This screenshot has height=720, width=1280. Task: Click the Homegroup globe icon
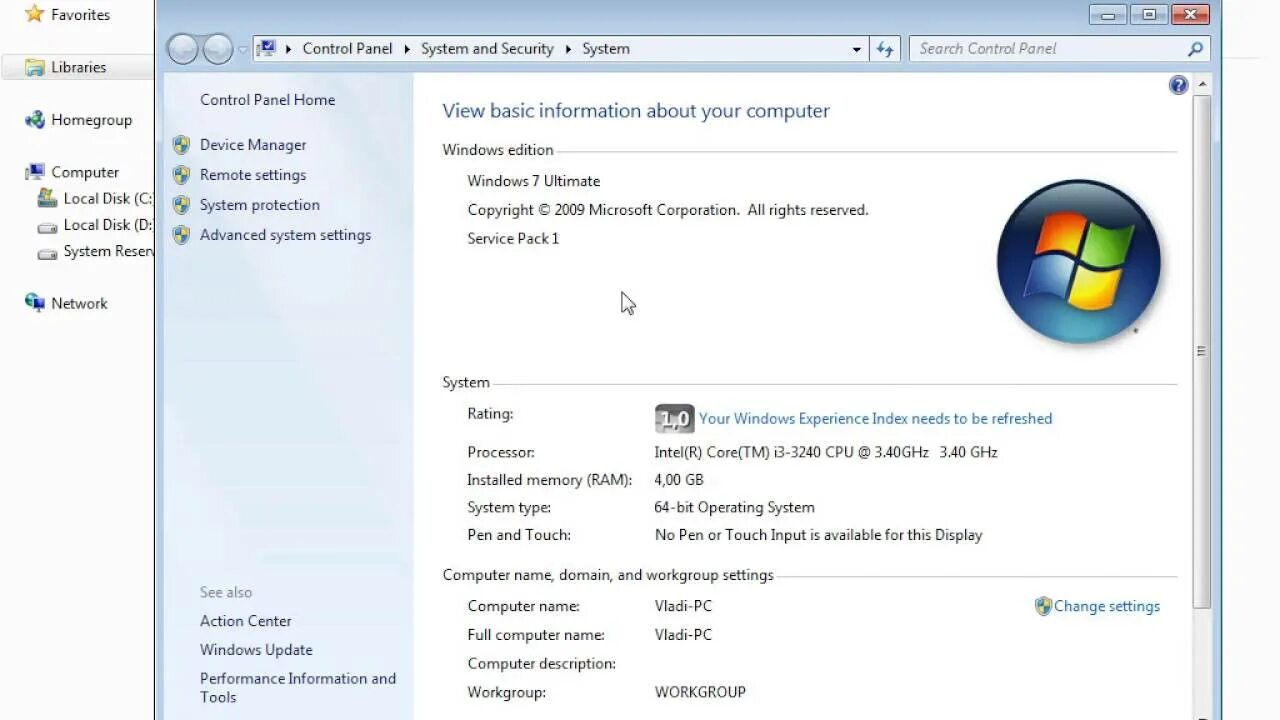pos(35,120)
